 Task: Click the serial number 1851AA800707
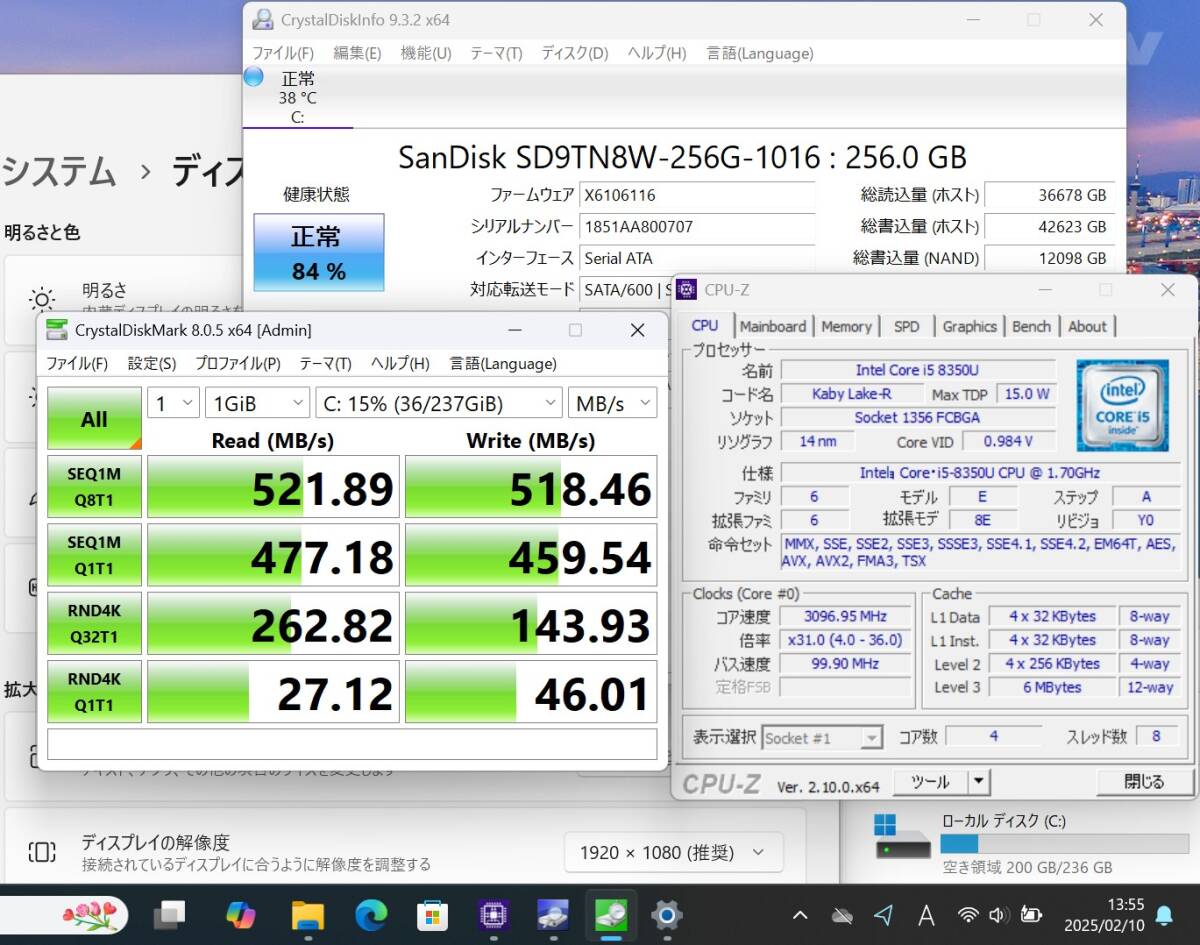tap(698, 227)
